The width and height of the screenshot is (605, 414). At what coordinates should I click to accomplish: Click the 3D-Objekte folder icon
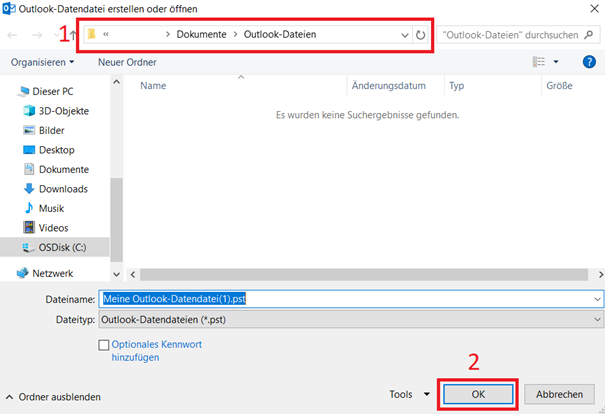28,110
